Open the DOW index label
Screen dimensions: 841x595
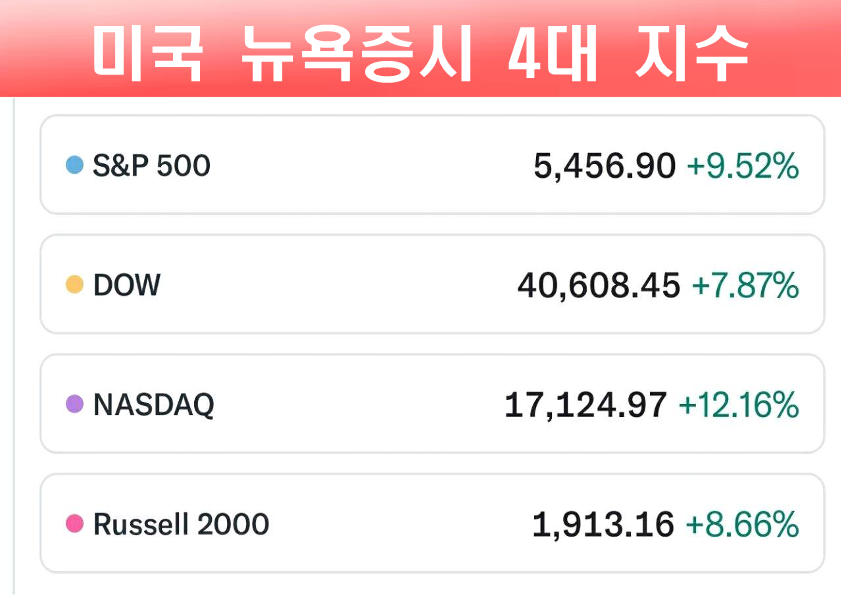click(x=126, y=285)
